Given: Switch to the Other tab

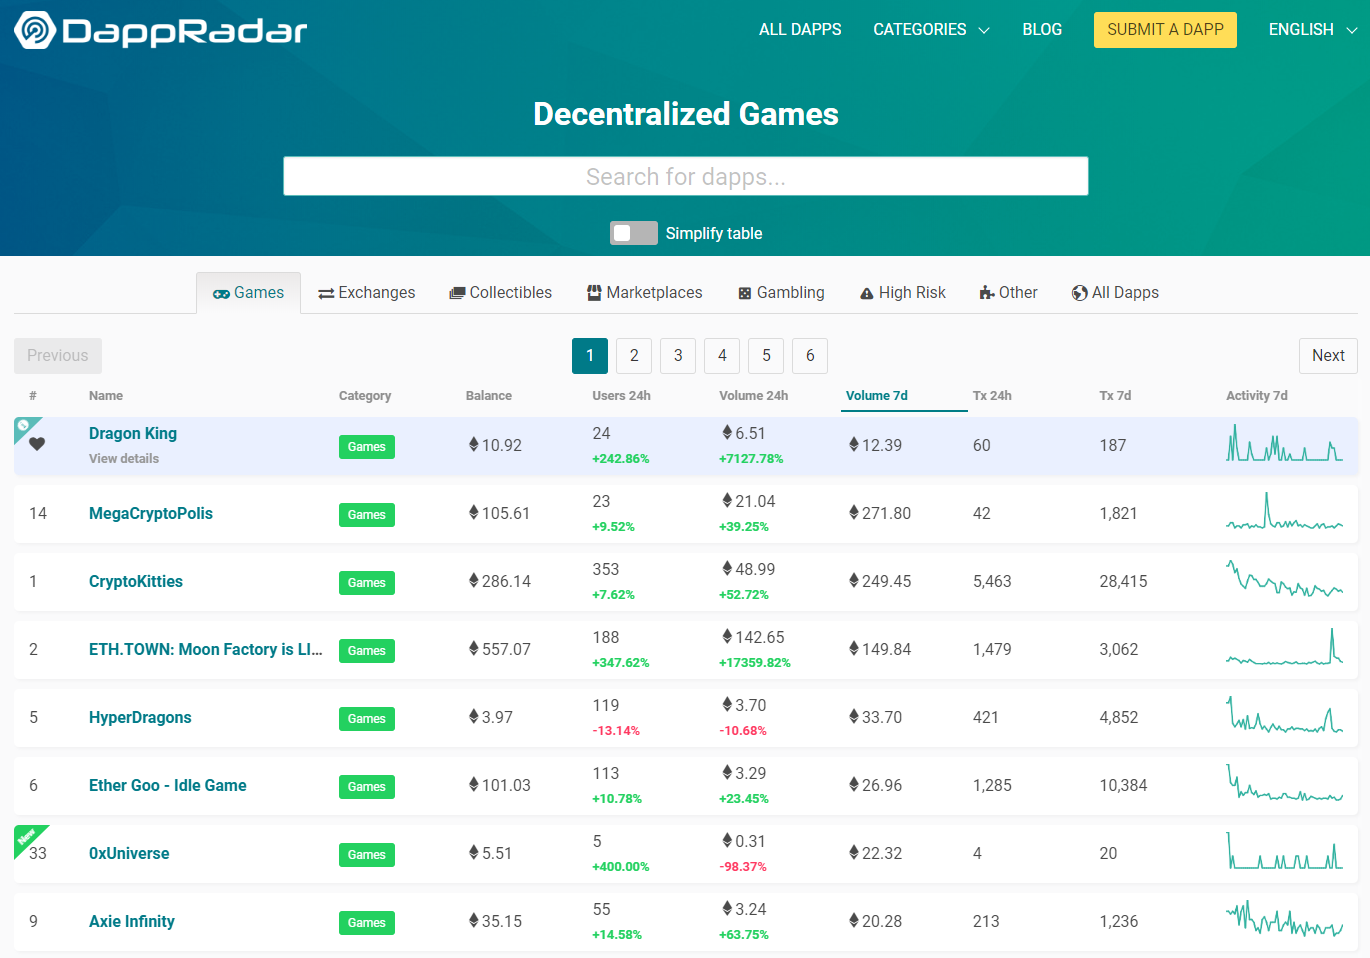Looking at the screenshot, I should [x=1008, y=293].
